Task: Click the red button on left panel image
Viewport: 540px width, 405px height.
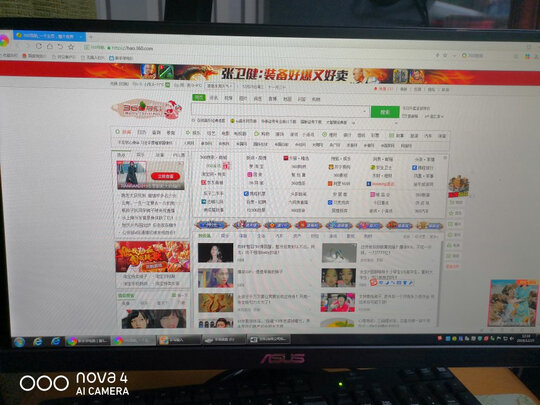Action: (165, 176)
